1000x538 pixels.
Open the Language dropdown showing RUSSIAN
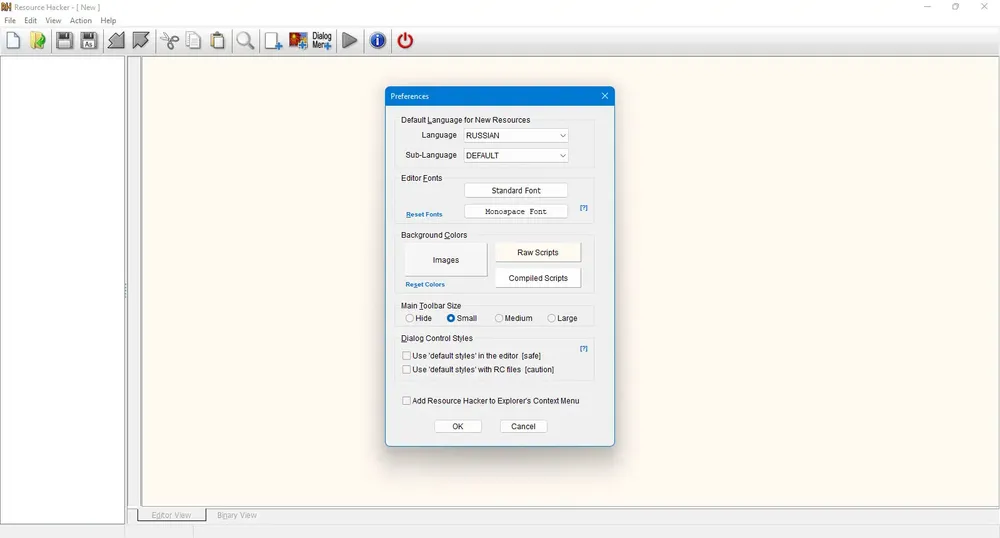(x=515, y=135)
